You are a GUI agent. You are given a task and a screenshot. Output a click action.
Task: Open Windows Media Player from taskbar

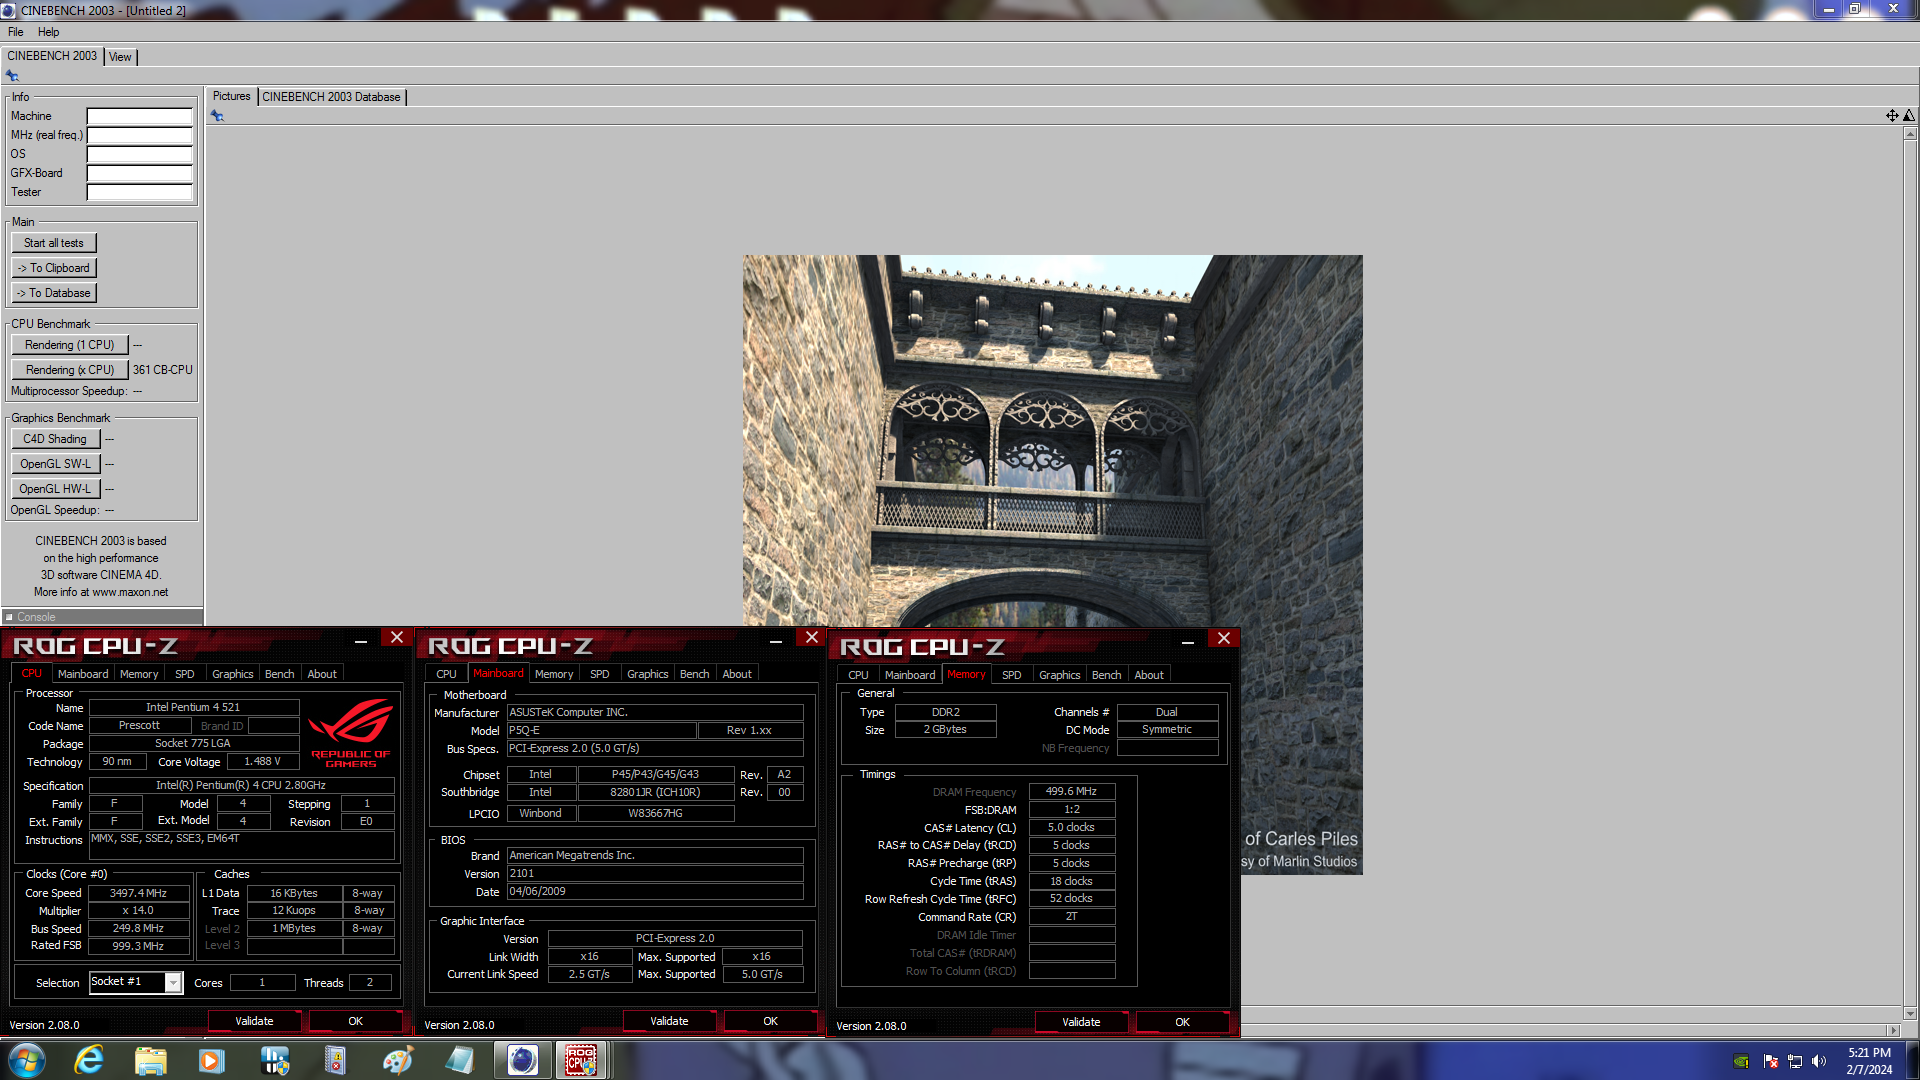[212, 1060]
